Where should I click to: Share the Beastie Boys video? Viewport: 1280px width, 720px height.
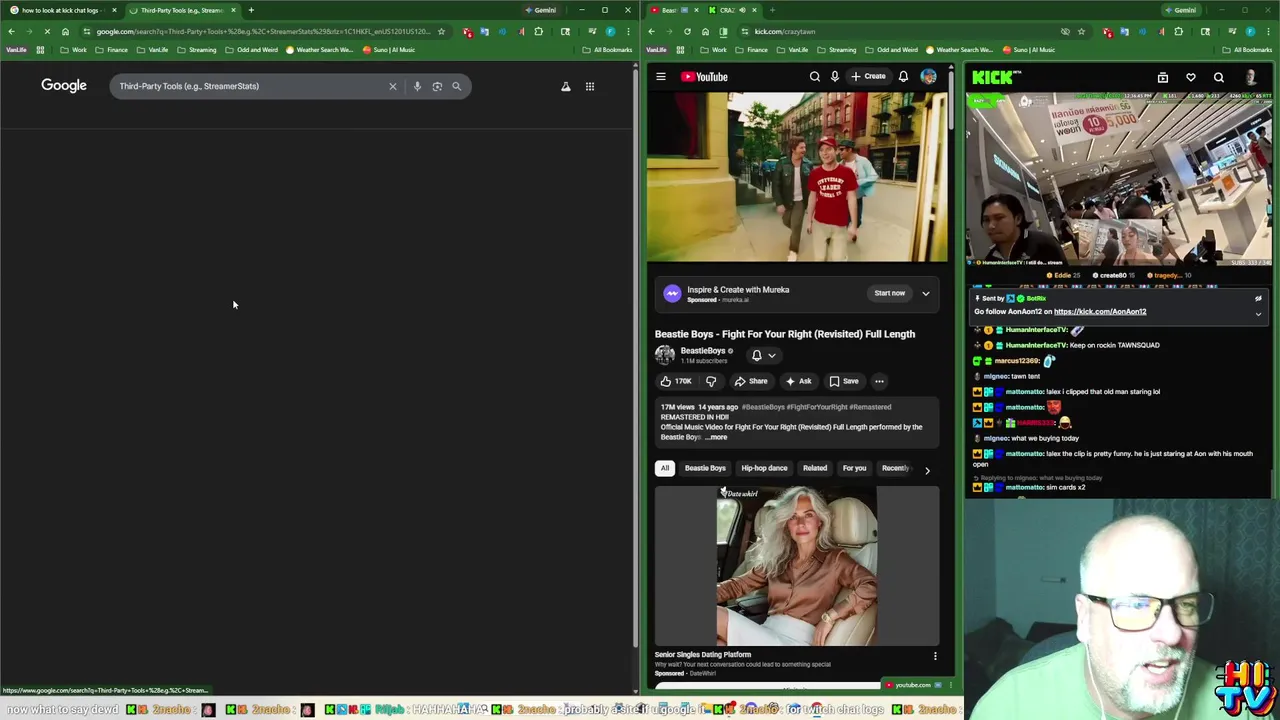coord(751,381)
